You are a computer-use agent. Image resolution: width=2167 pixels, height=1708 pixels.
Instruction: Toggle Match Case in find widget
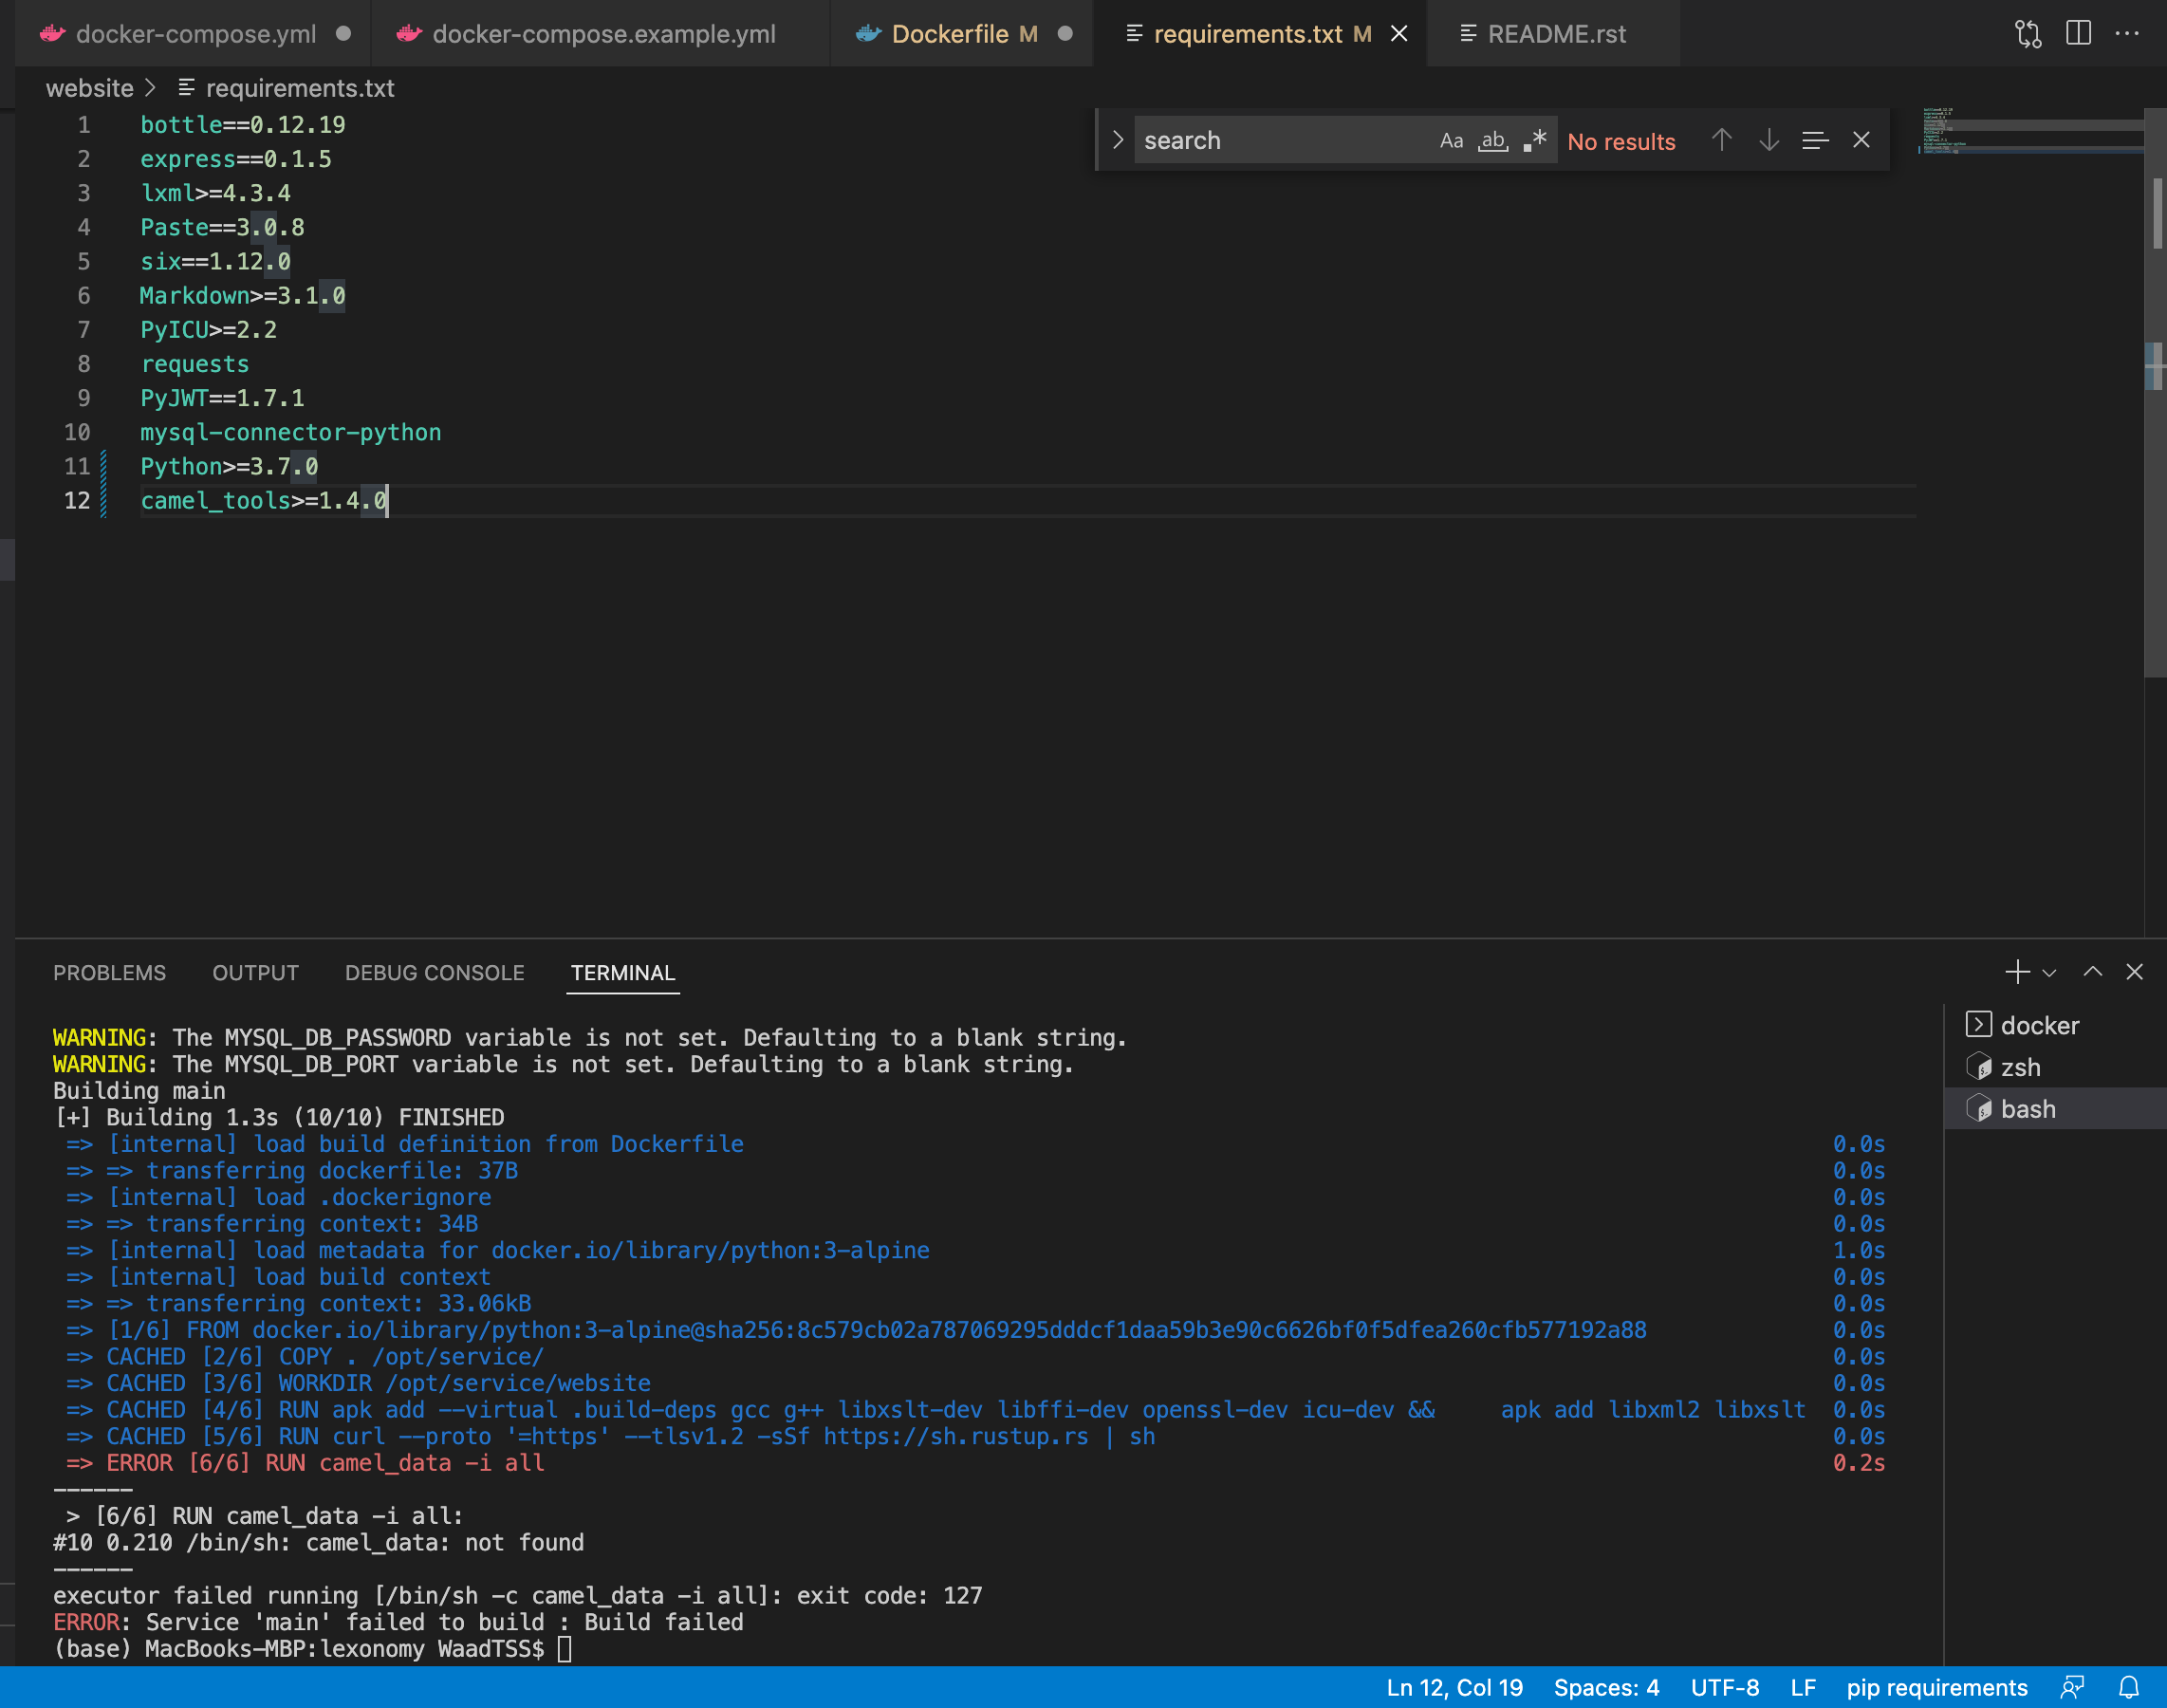click(1451, 141)
